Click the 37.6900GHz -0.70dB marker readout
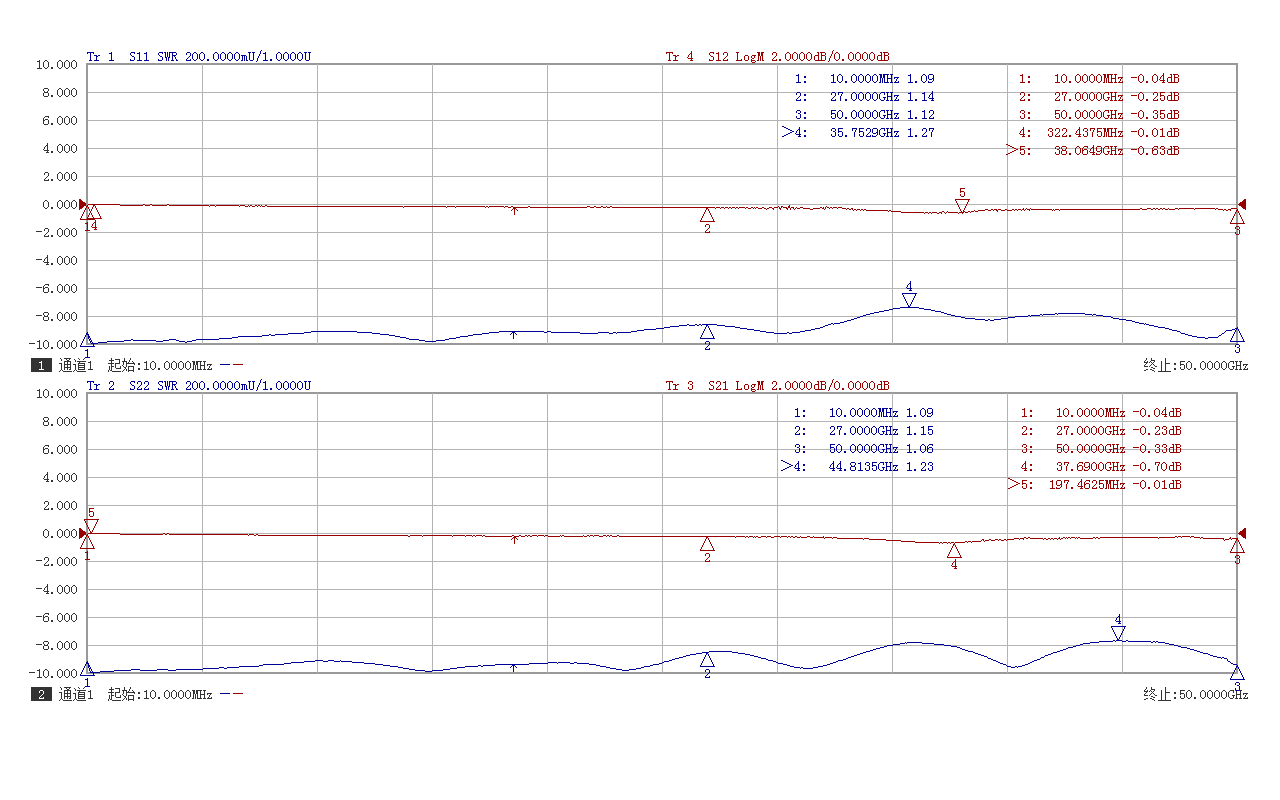Viewport: 1280px width, 800px height. point(1100,467)
